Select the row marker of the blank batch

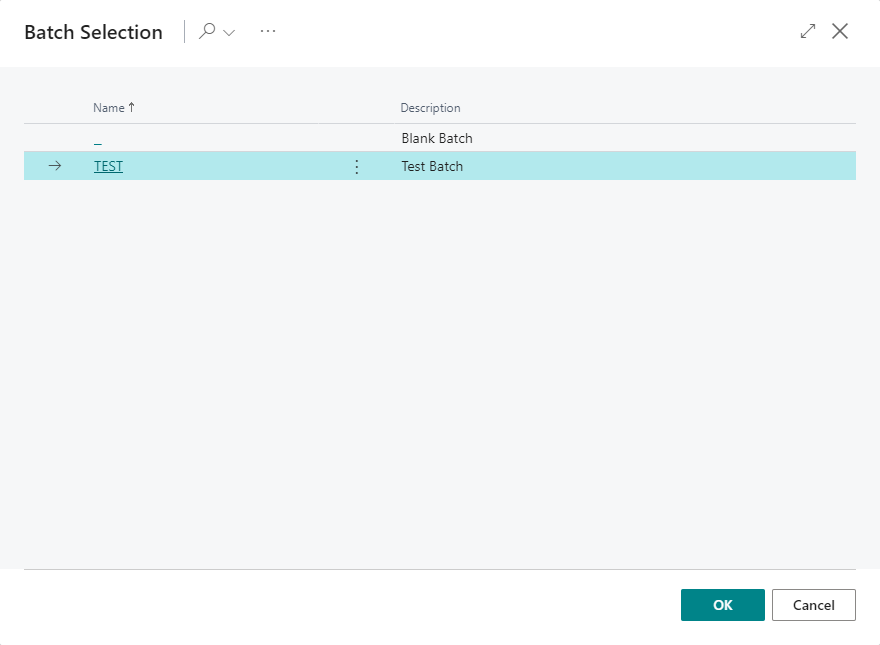tap(55, 139)
